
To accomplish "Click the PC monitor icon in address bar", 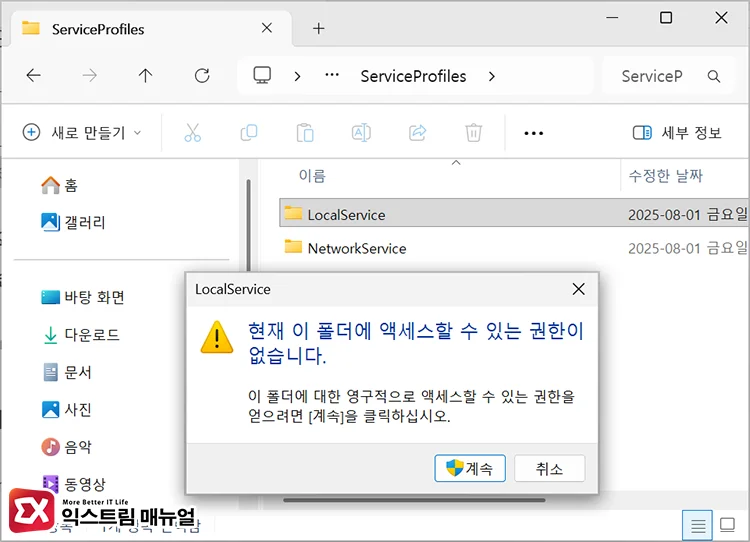I will pyautogui.click(x=262, y=76).
